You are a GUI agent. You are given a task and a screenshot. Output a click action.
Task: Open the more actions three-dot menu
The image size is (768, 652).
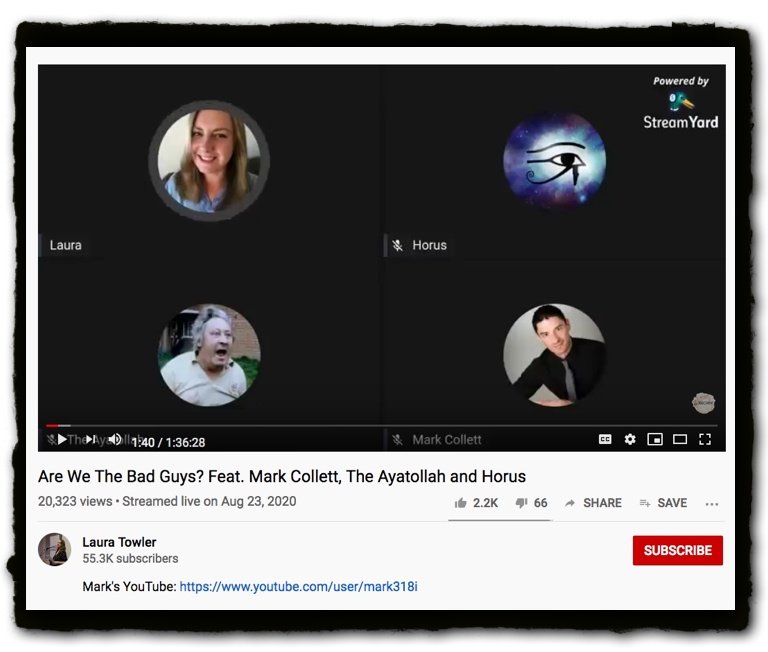712,504
